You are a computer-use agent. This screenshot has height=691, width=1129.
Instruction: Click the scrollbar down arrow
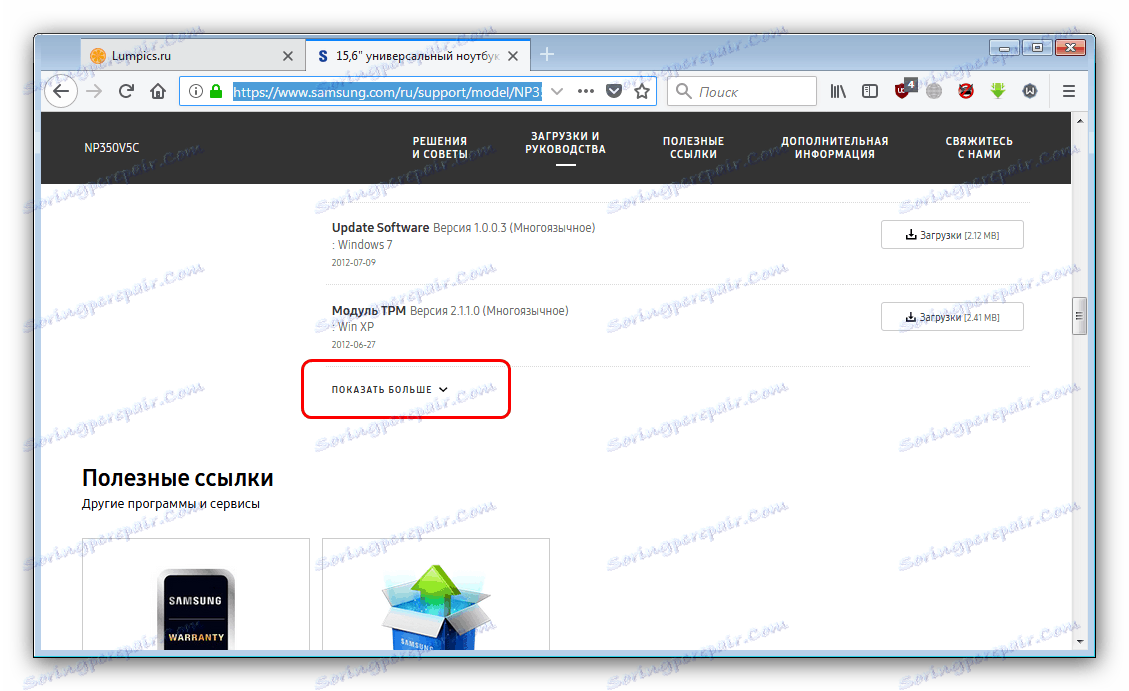(1080, 641)
